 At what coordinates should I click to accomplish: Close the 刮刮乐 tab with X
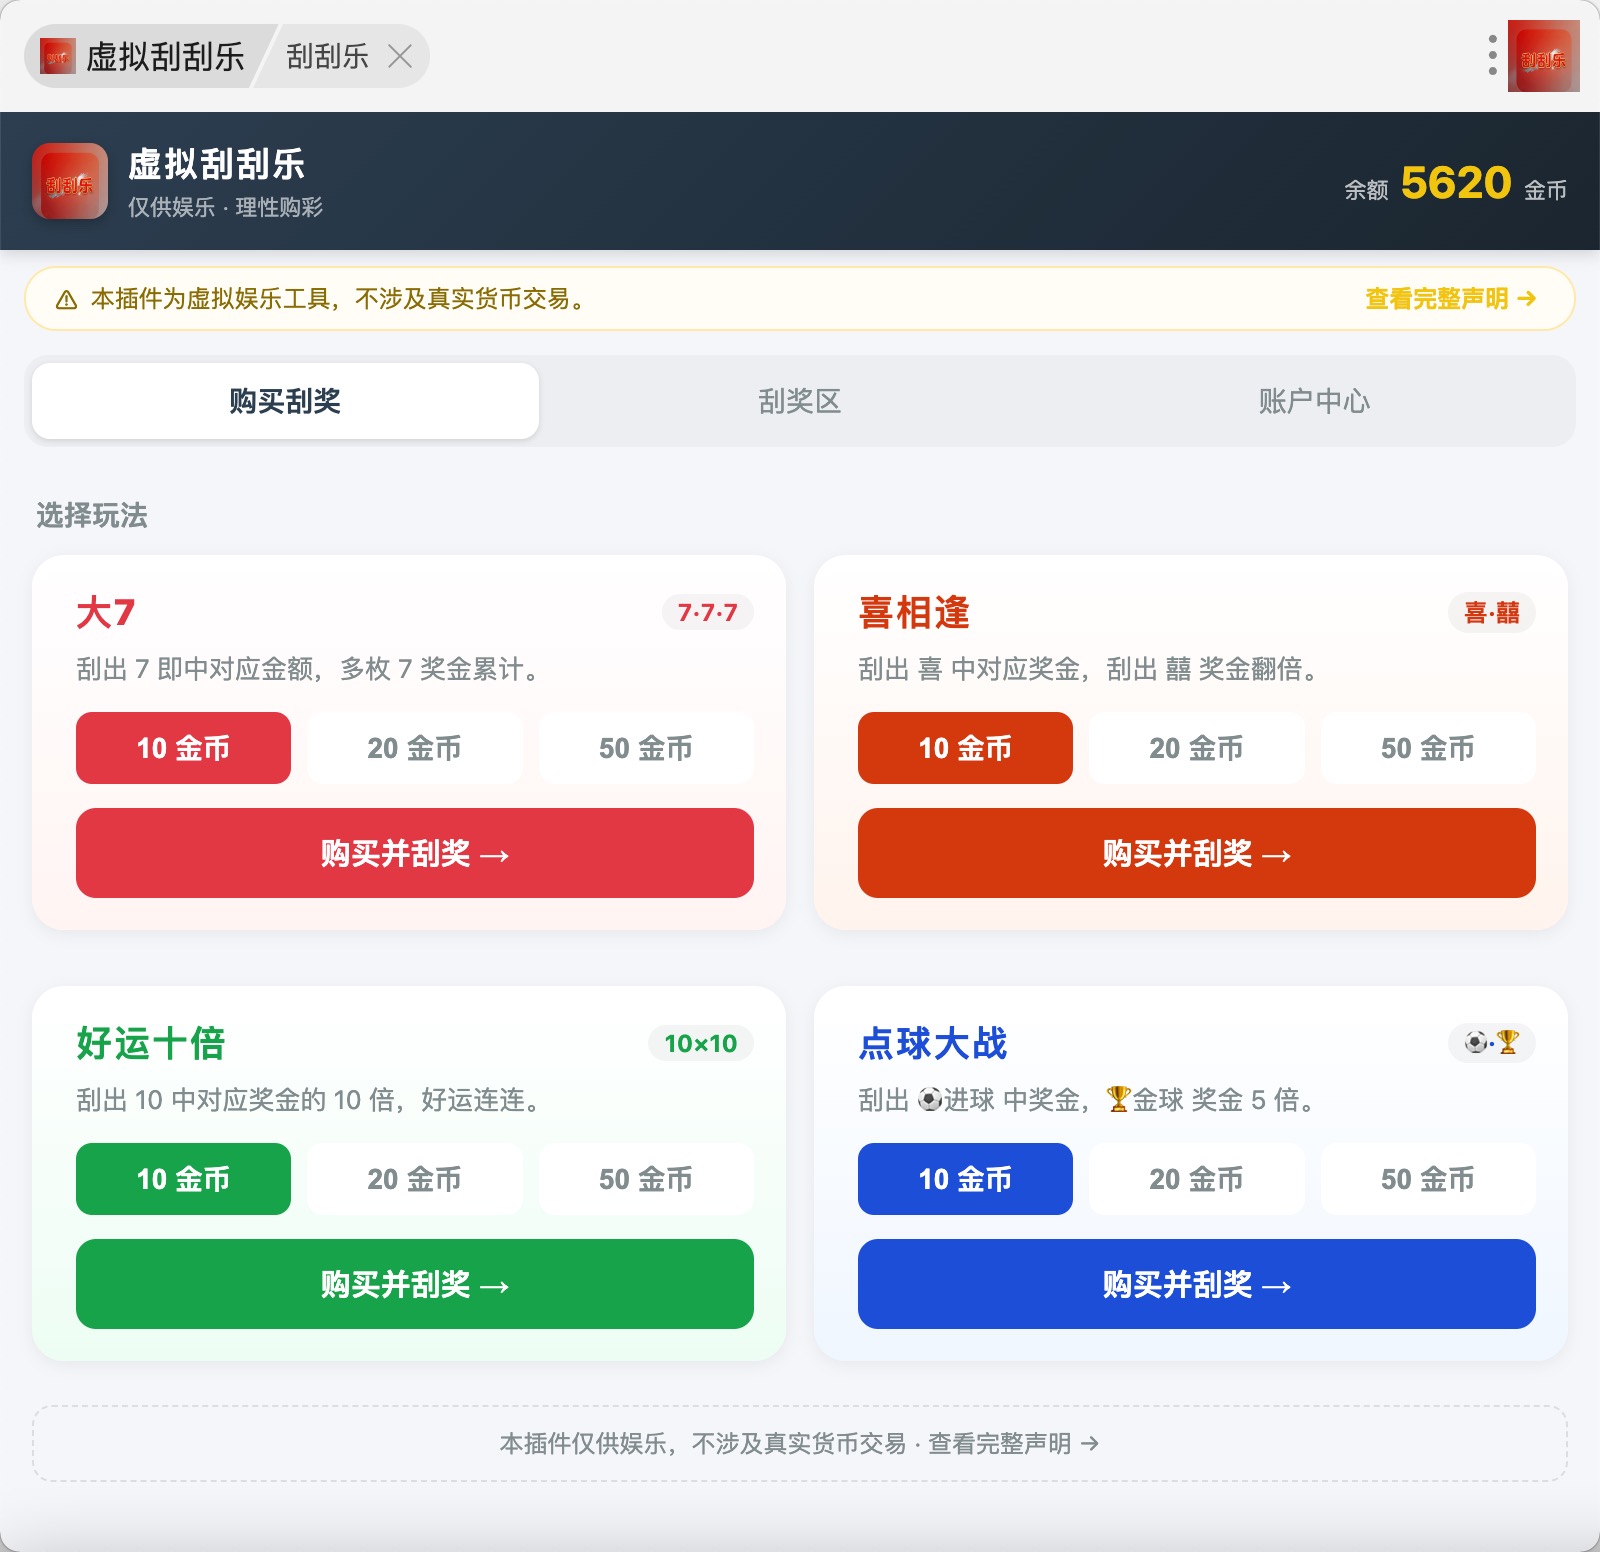tap(400, 56)
